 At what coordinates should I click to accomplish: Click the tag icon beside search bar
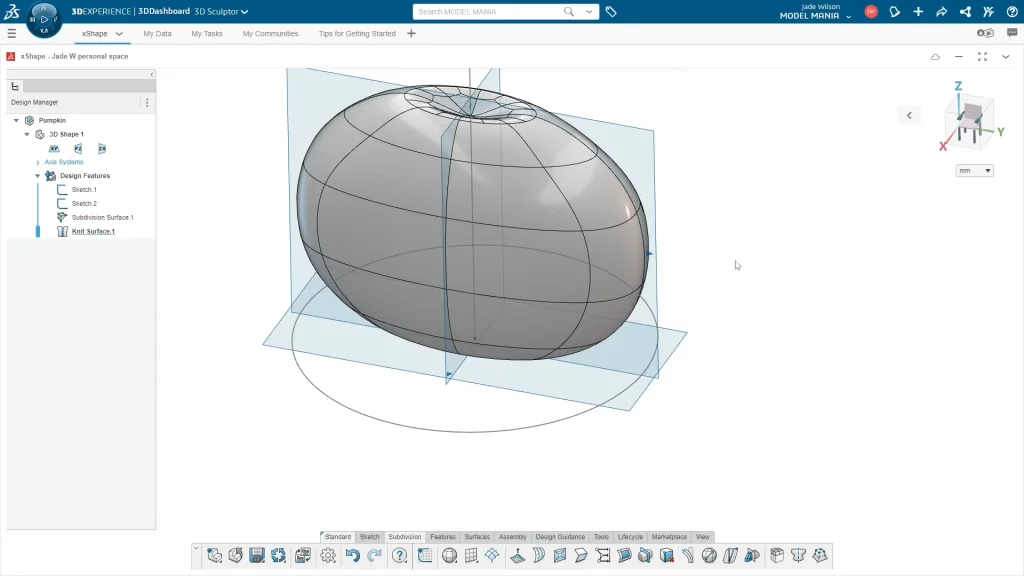click(x=611, y=12)
